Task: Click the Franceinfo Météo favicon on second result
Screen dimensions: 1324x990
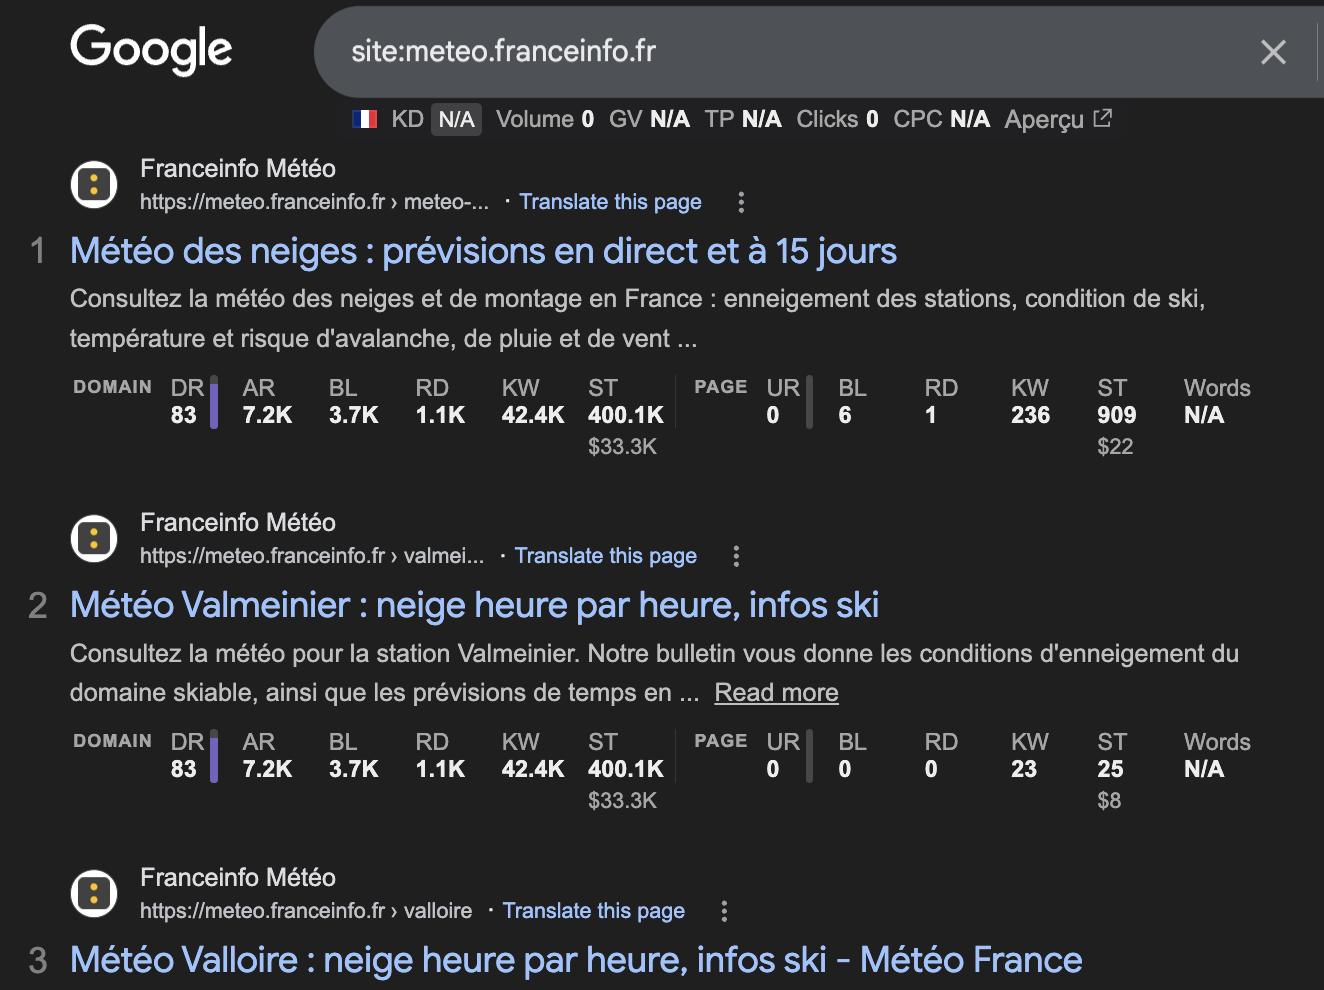Action: pos(93,538)
